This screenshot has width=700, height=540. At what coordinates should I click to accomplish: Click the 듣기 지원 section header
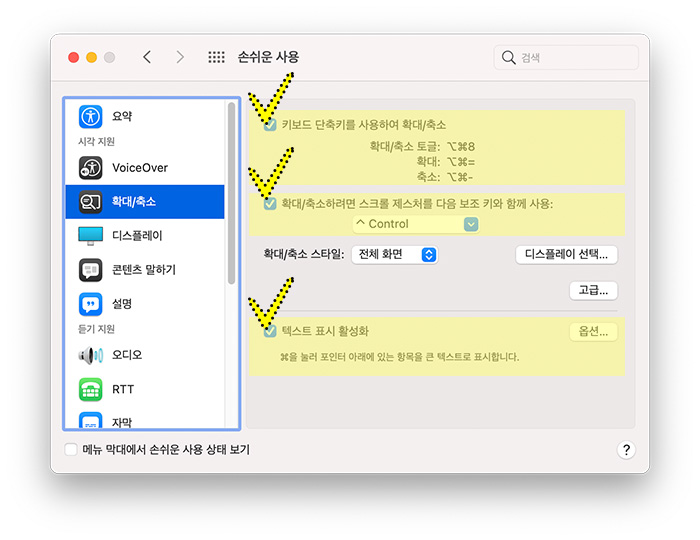click(96, 329)
